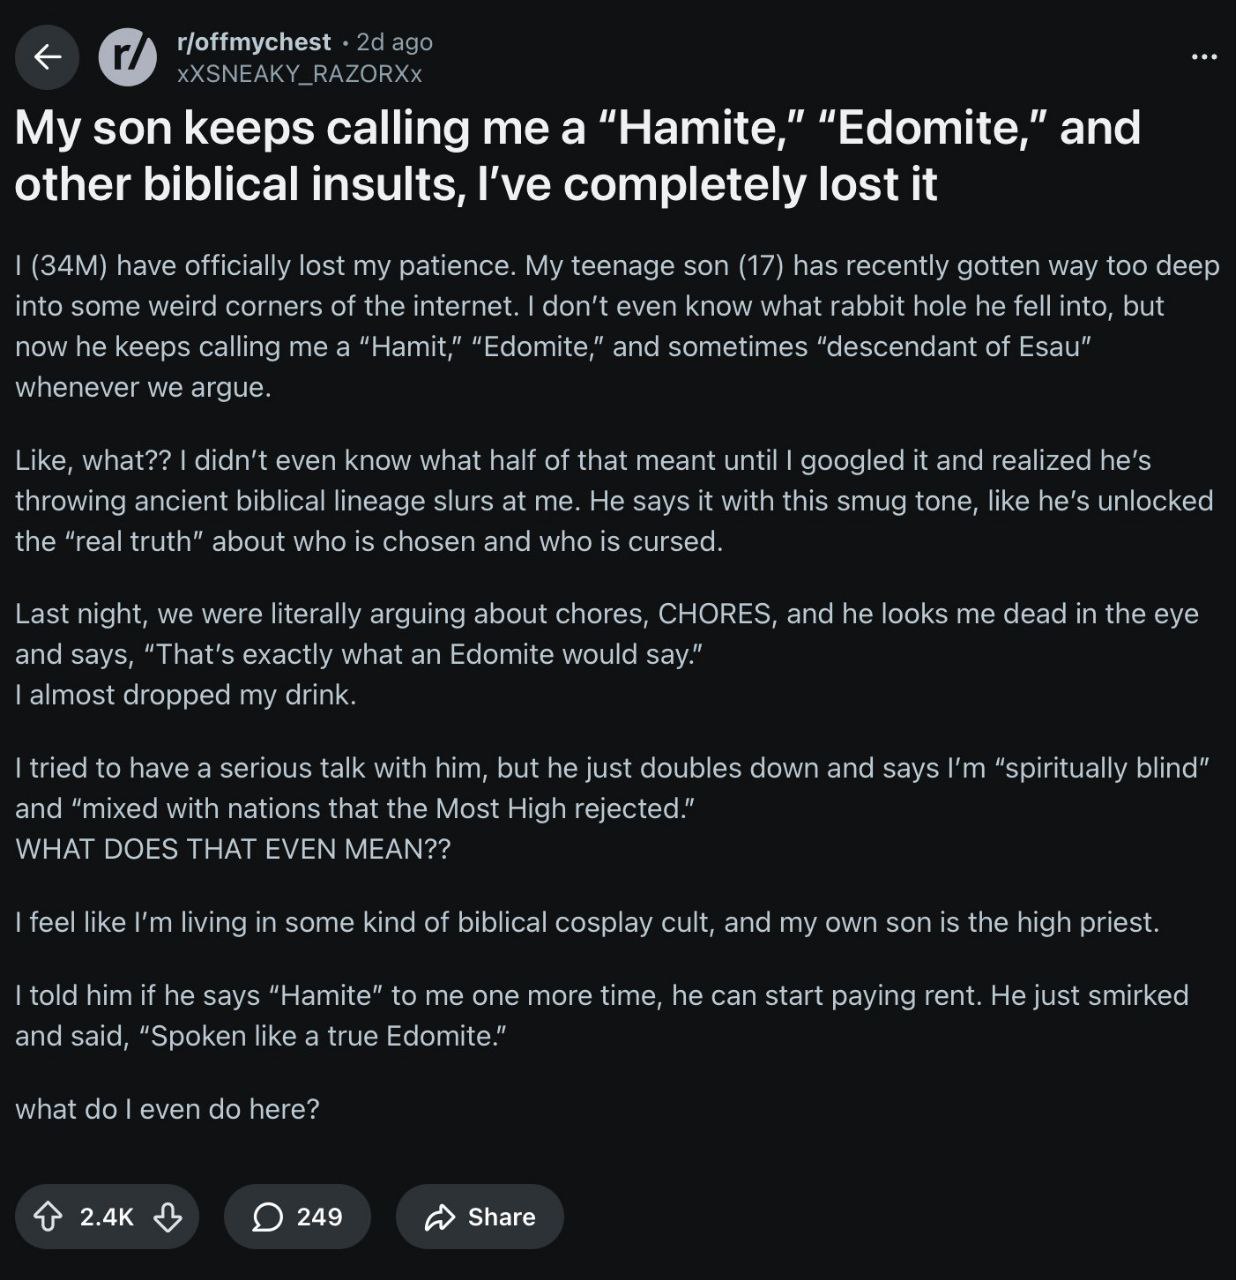Click the 2.4K vote count
The width and height of the screenshot is (1236, 1280).
[x=107, y=1216]
